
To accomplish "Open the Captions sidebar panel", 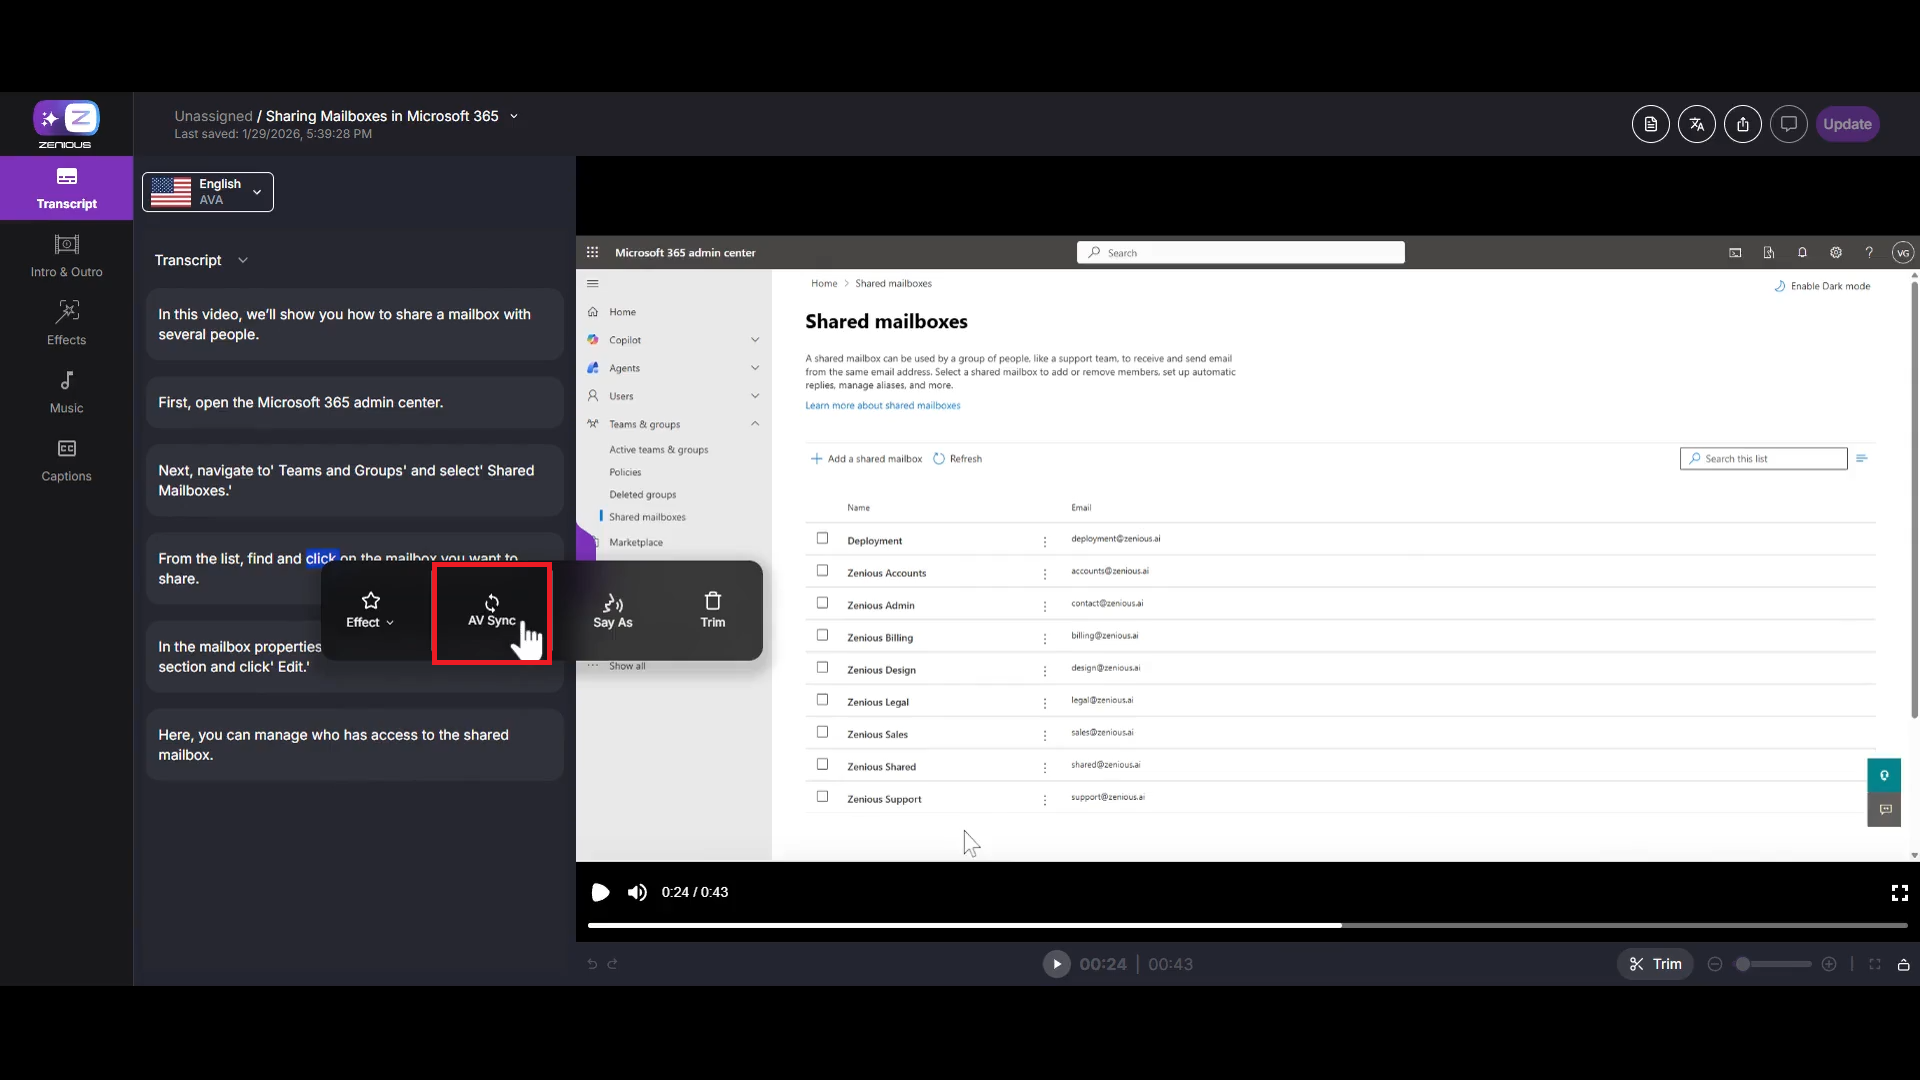I will [x=66, y=460].
